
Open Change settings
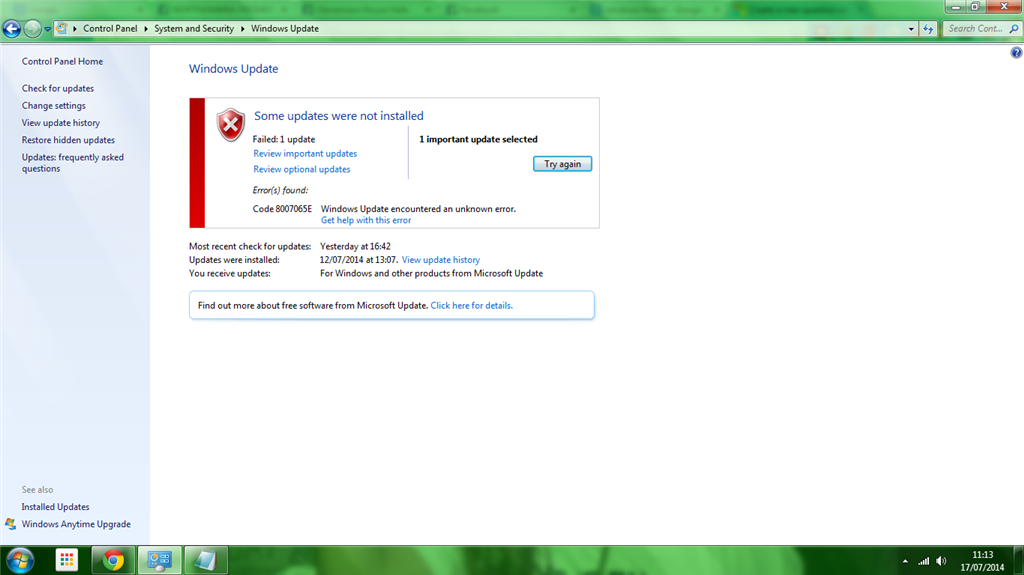tap(54, 105)
